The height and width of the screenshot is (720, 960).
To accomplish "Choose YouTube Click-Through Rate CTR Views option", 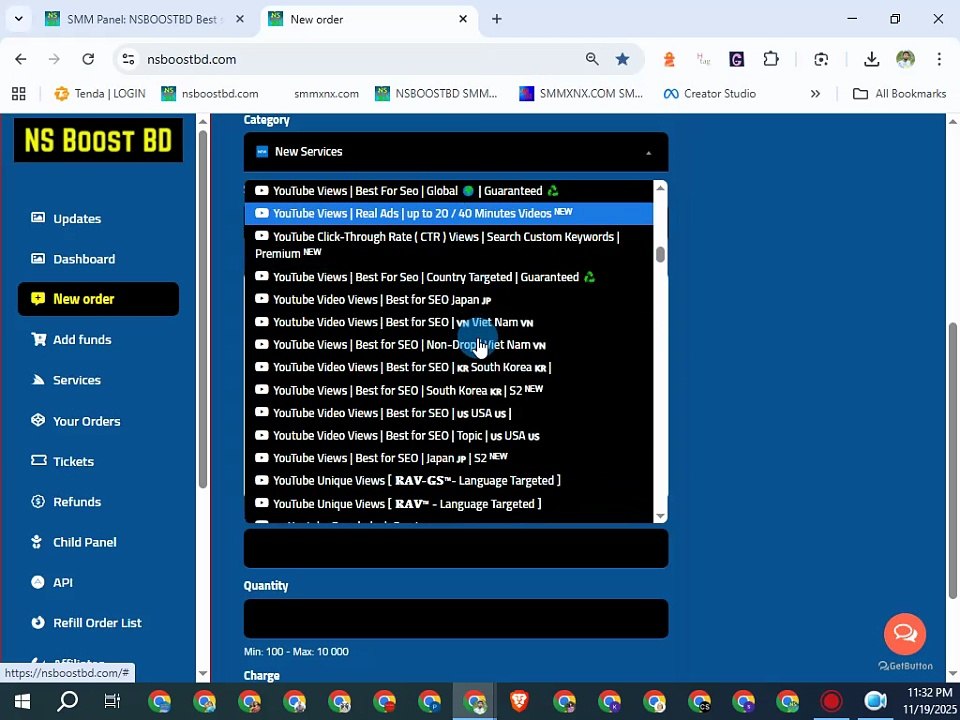I will click(x=449, y=245).
